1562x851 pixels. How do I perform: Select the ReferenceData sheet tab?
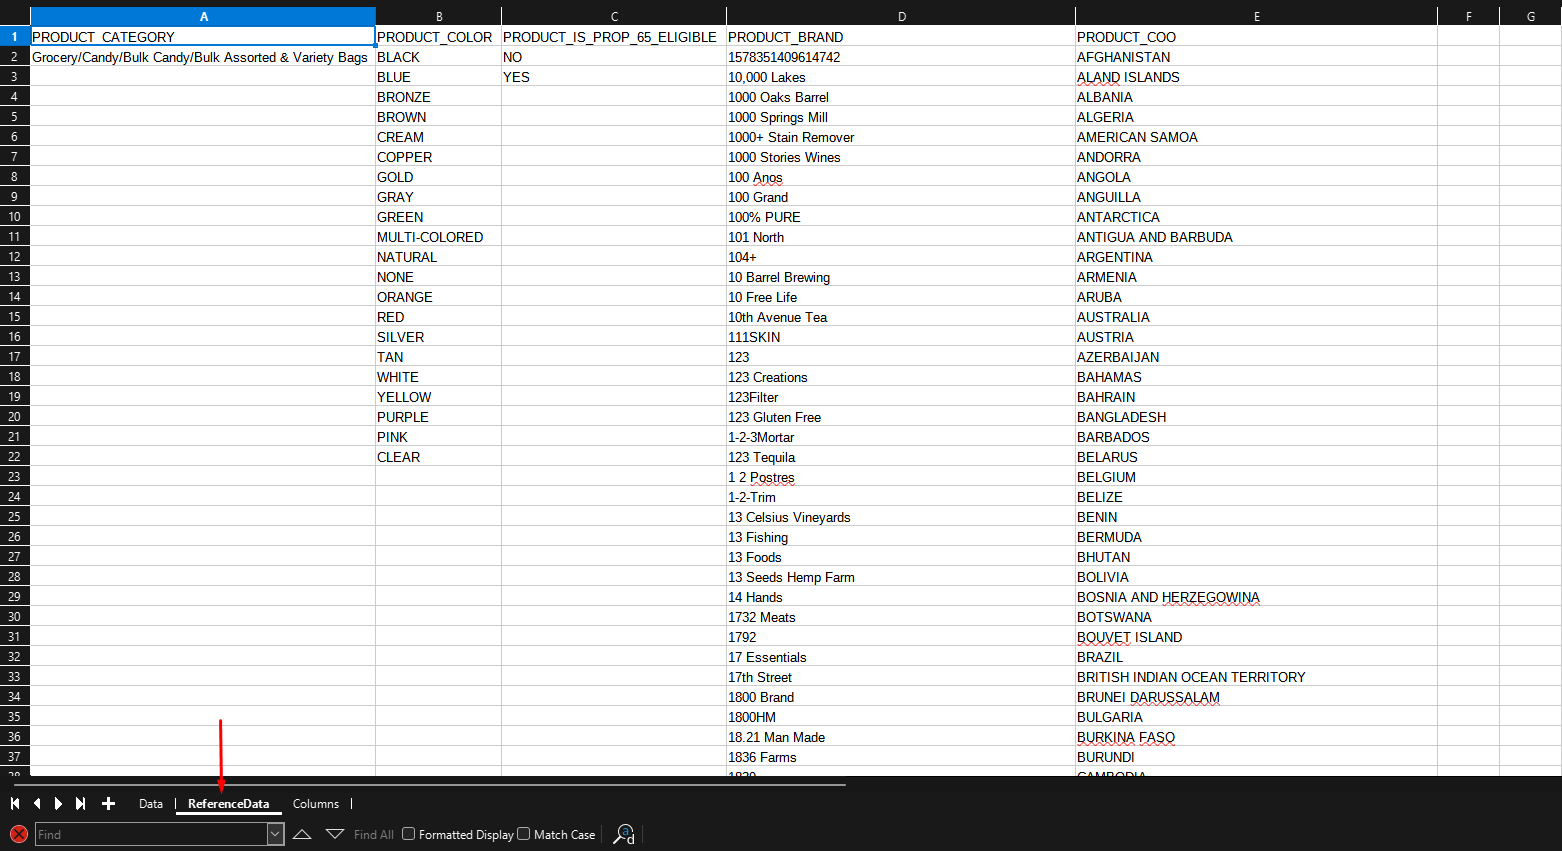(228, 804)
